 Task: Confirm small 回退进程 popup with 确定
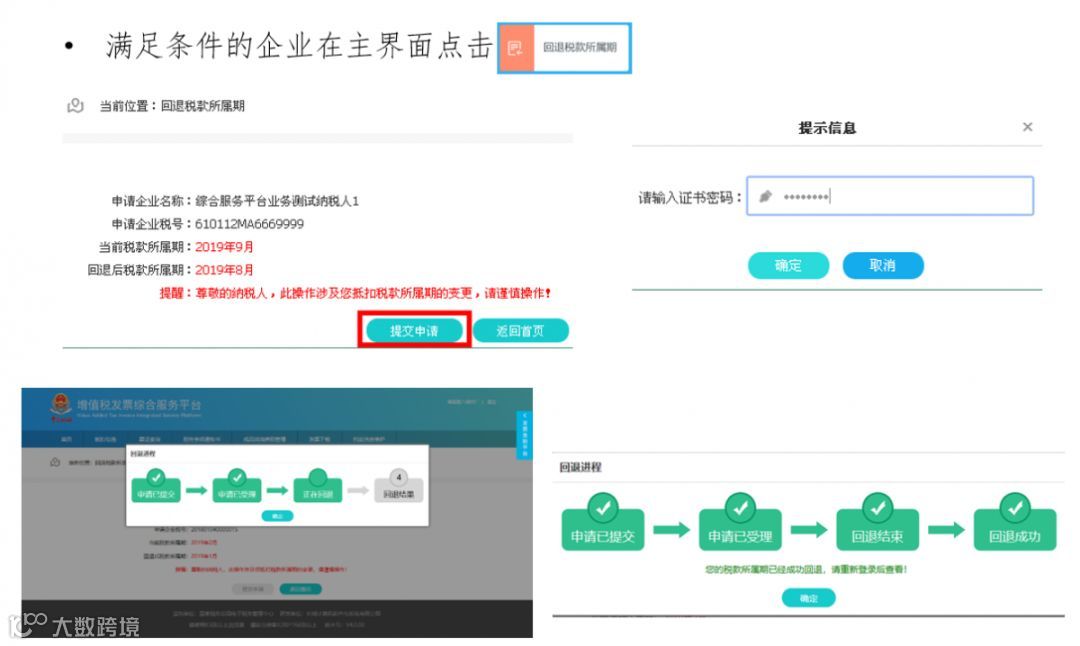click(x=277, y=516)
